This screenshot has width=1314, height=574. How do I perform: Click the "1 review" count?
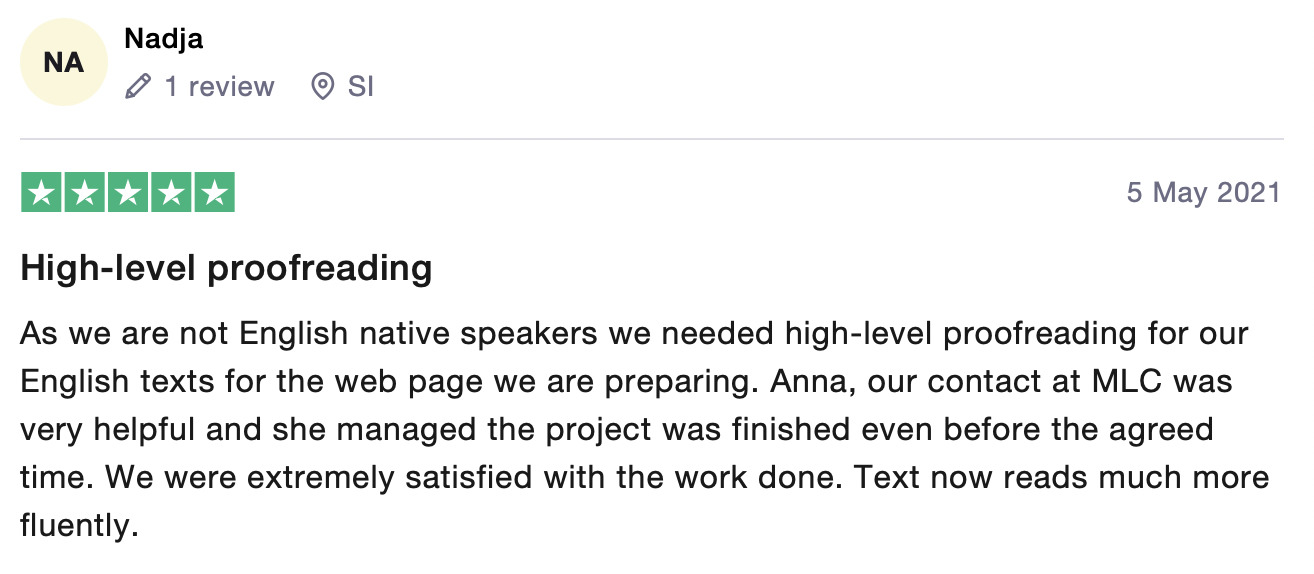point(219,87)
